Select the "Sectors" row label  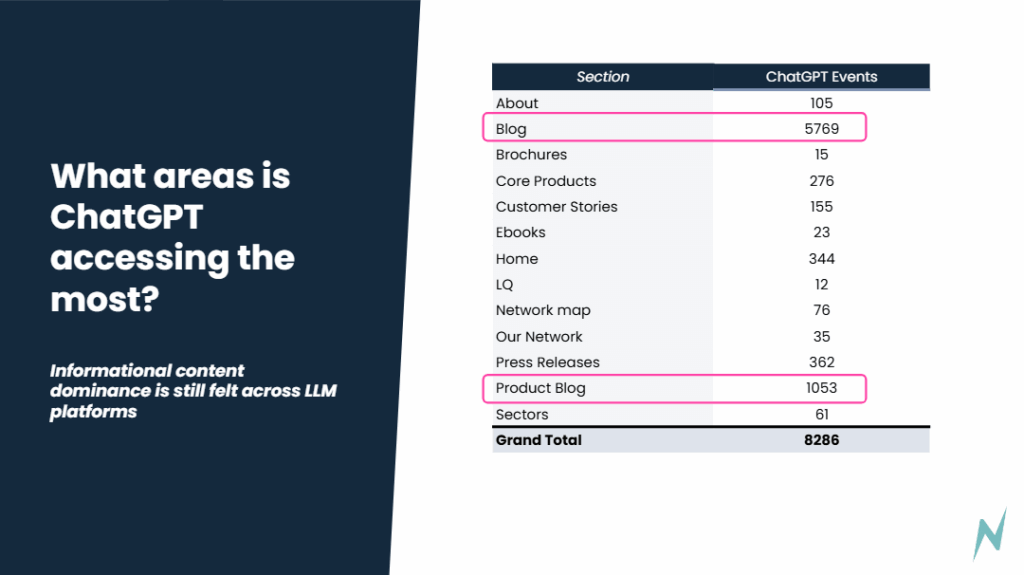tap(522, 414)
